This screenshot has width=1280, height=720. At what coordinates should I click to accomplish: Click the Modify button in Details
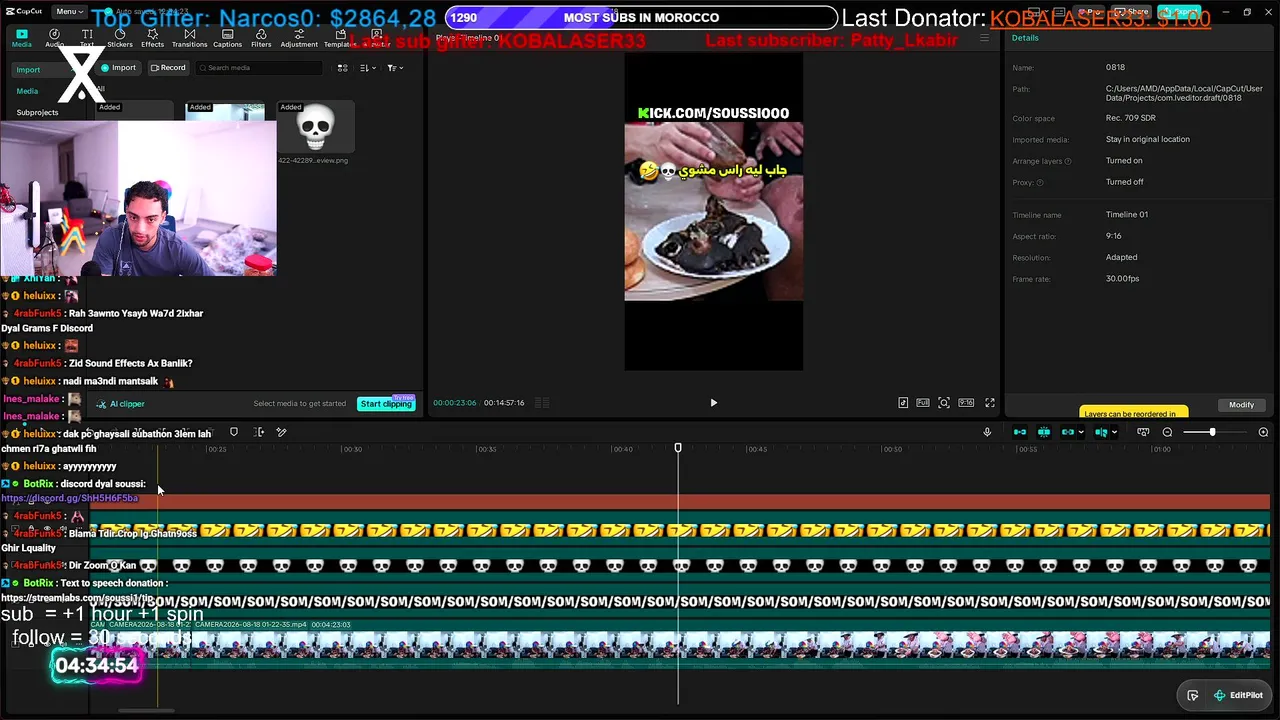pos(1241,405)
